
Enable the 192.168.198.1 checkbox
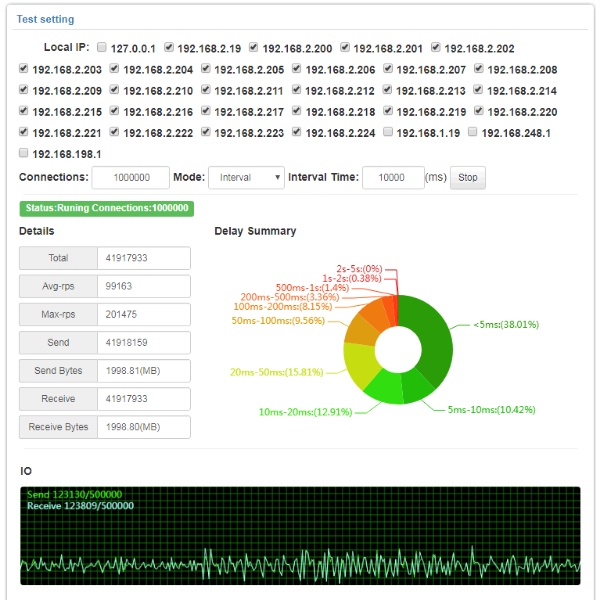[x=23, y=153]
